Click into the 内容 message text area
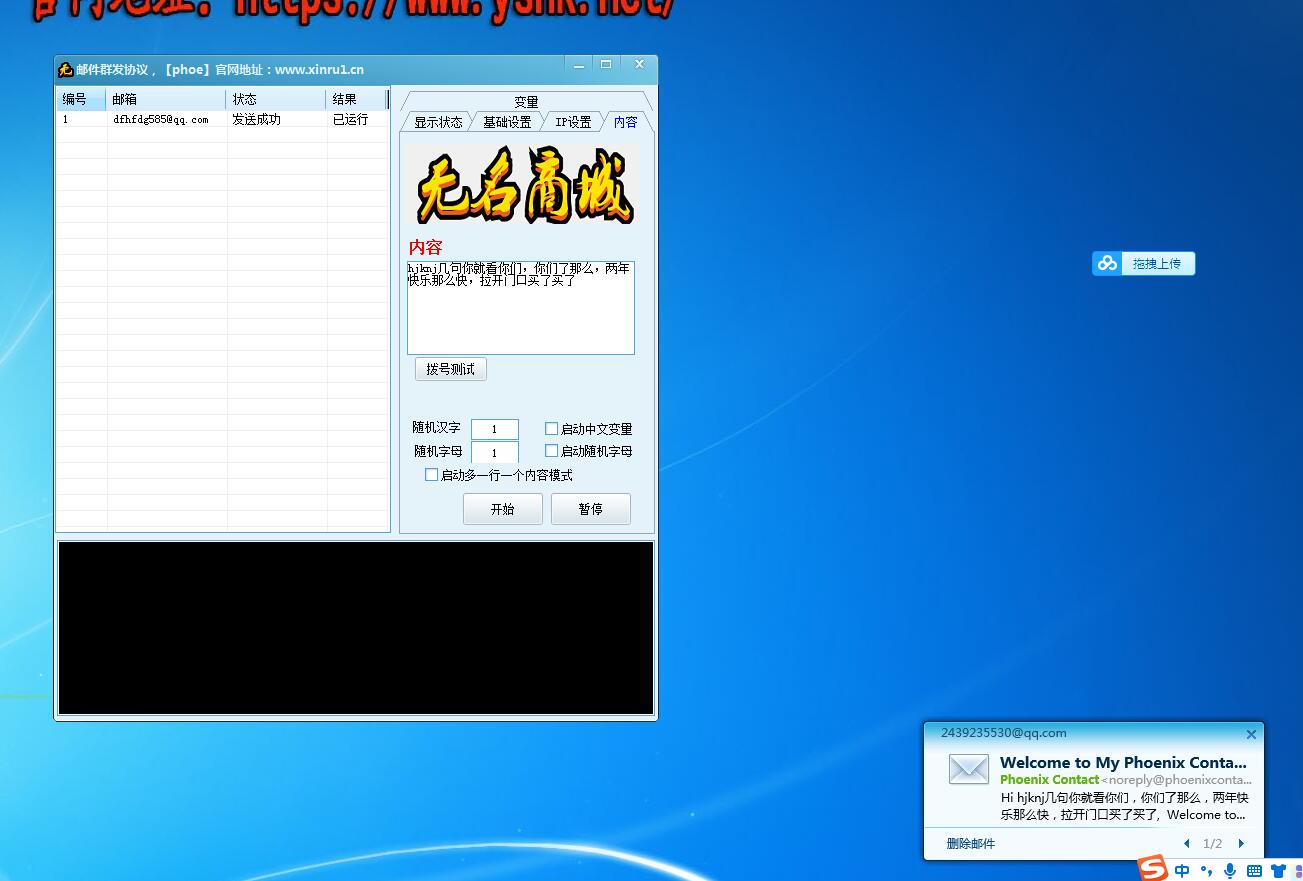 [x=521, y=308]
